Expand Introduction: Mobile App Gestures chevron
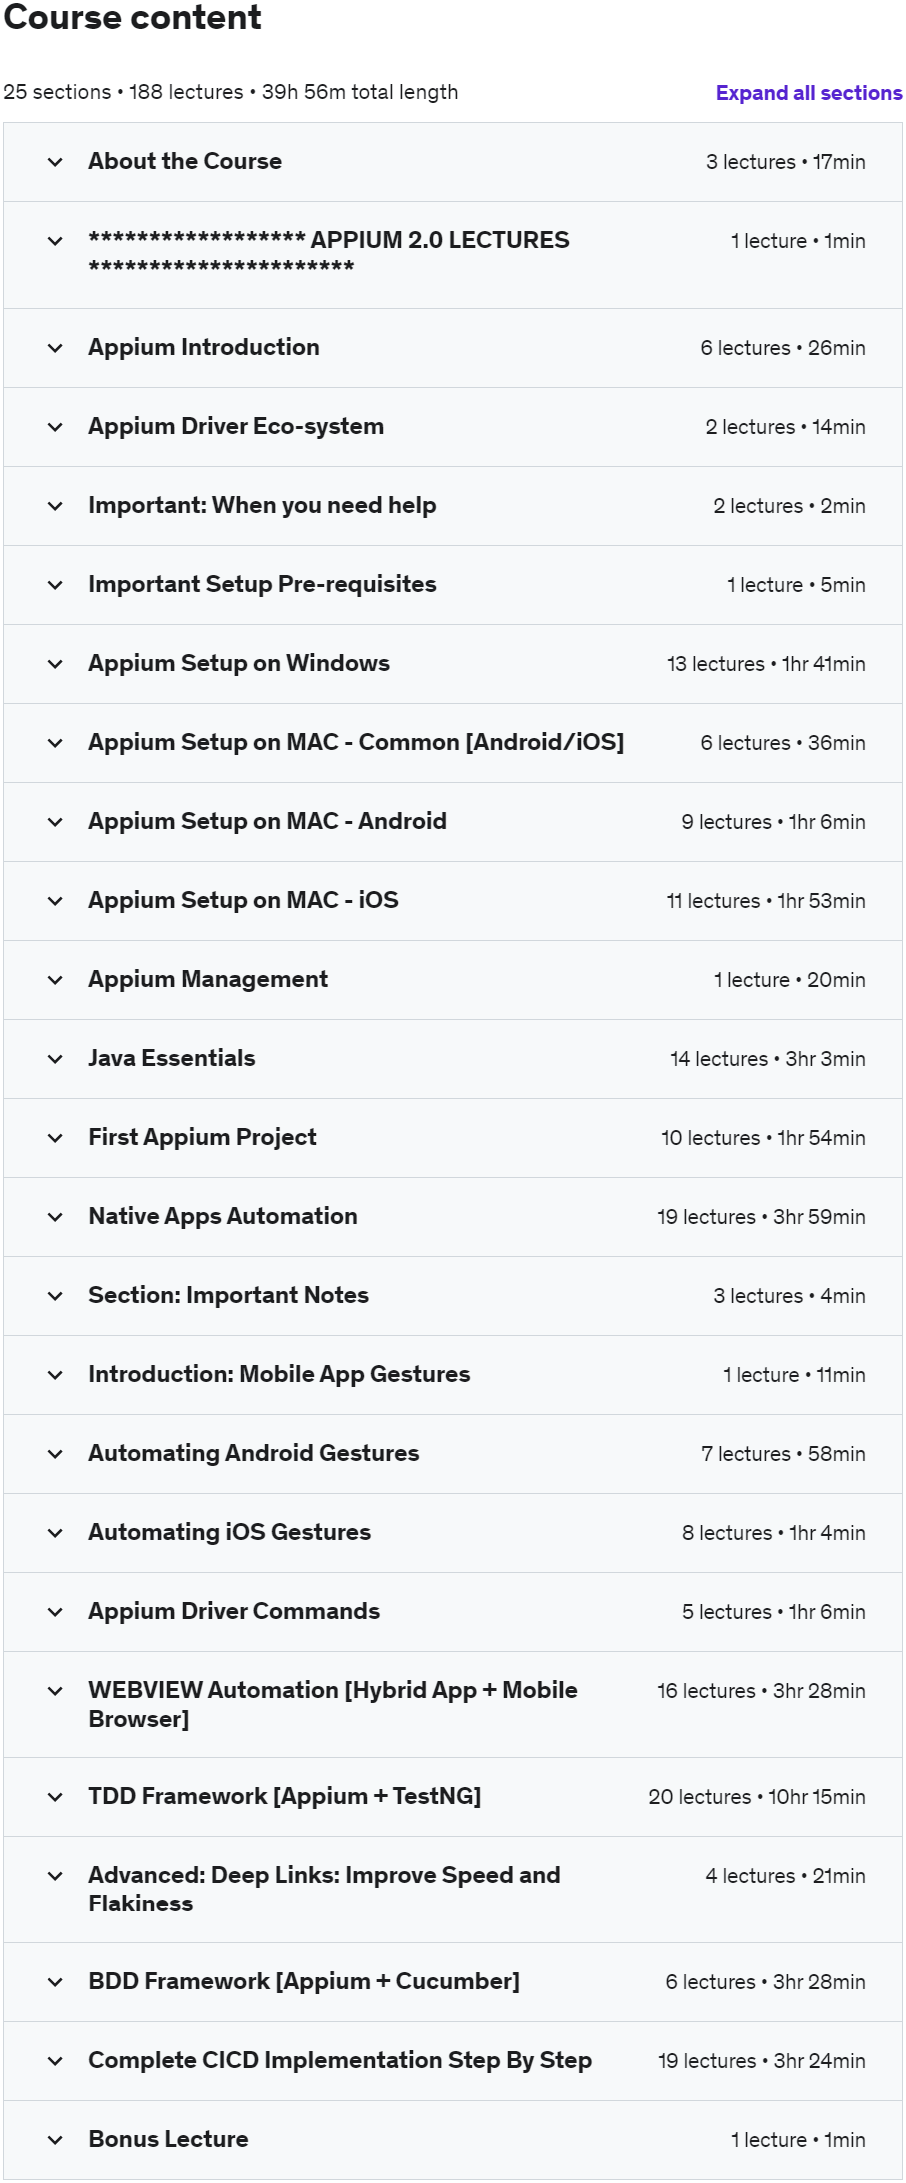Screen dimensions: 906x2183 tap(56, 1375)
